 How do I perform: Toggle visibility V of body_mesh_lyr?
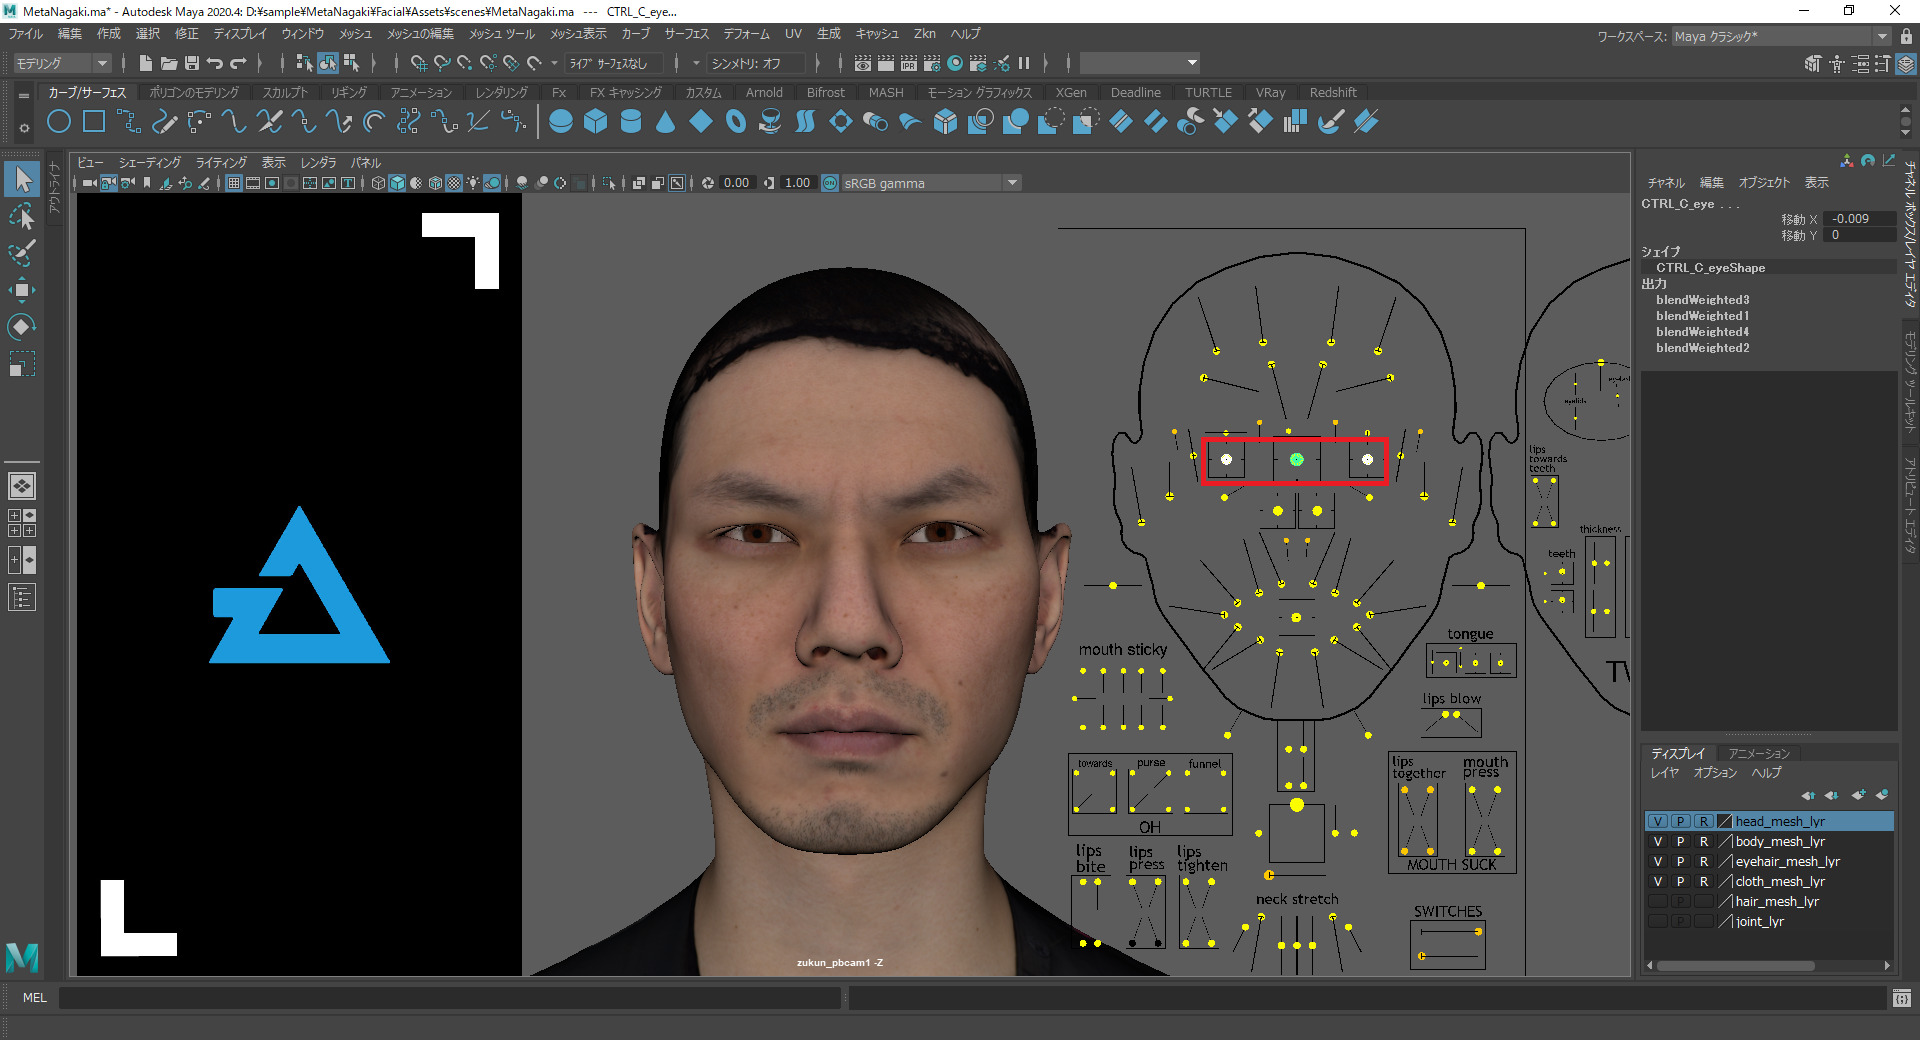1657,841
